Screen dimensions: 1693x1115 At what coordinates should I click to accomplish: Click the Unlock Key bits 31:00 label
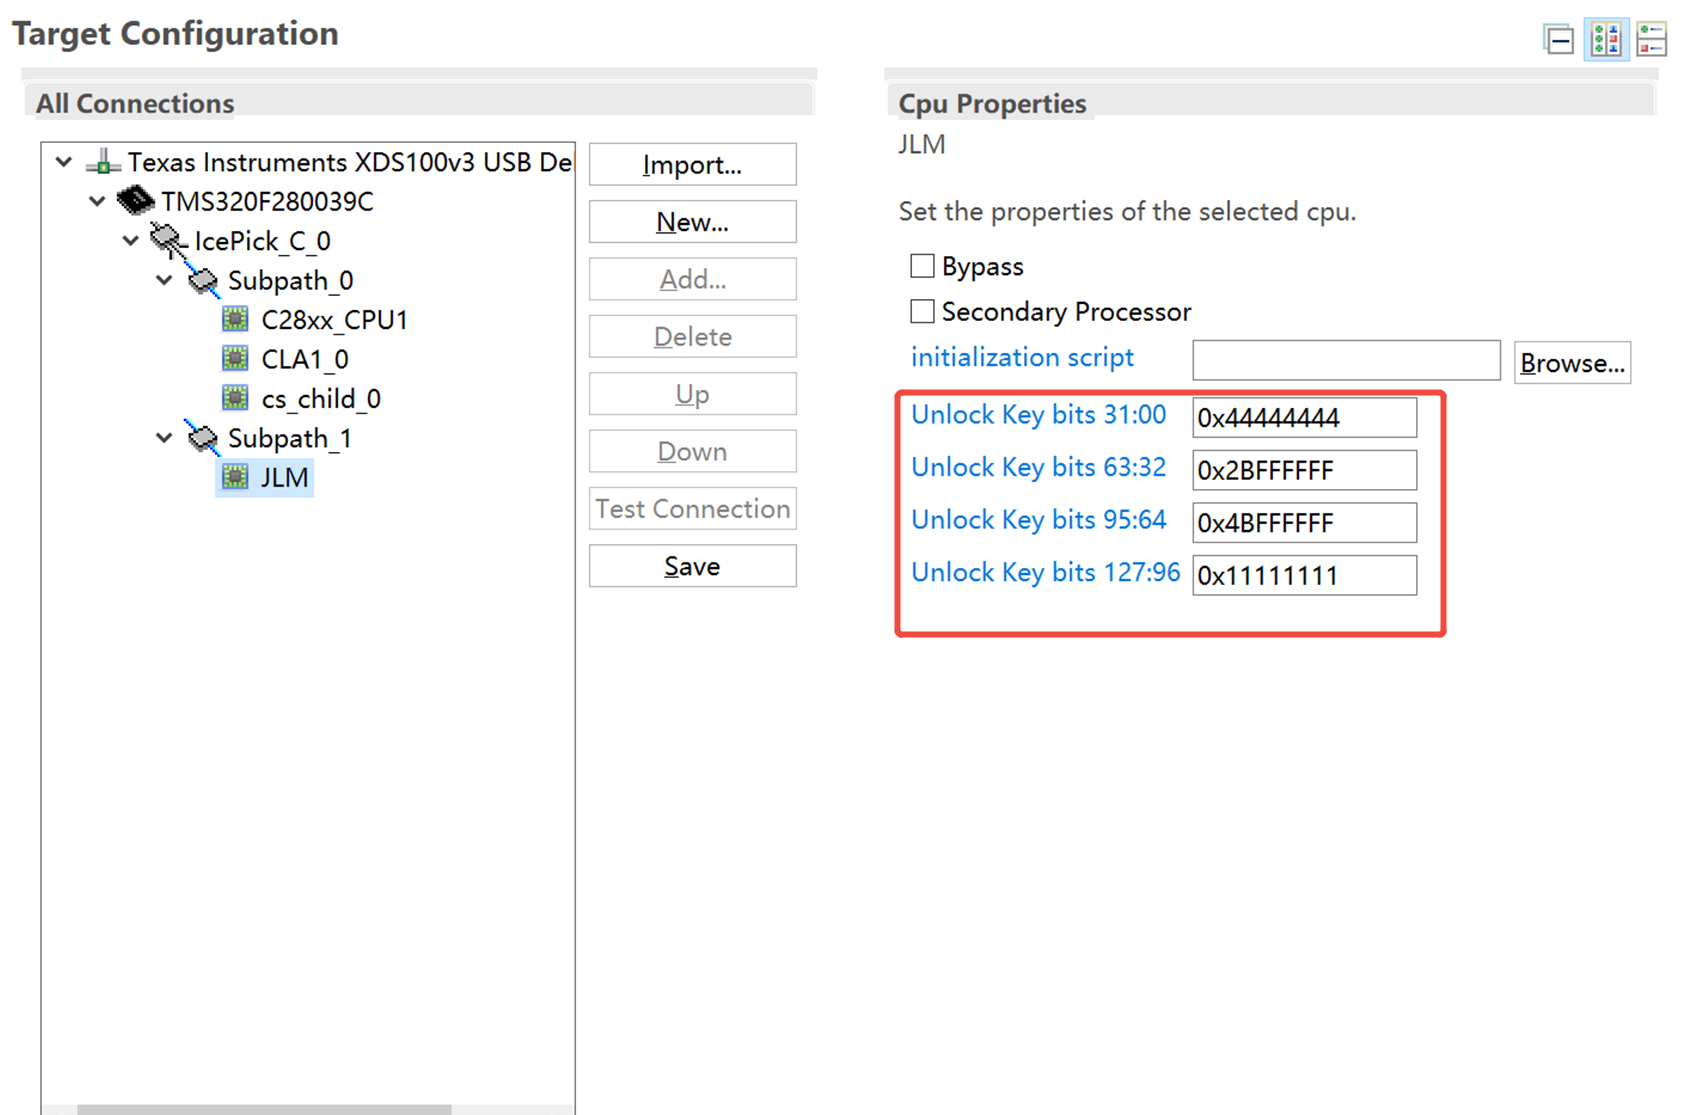pos(1038,415)
